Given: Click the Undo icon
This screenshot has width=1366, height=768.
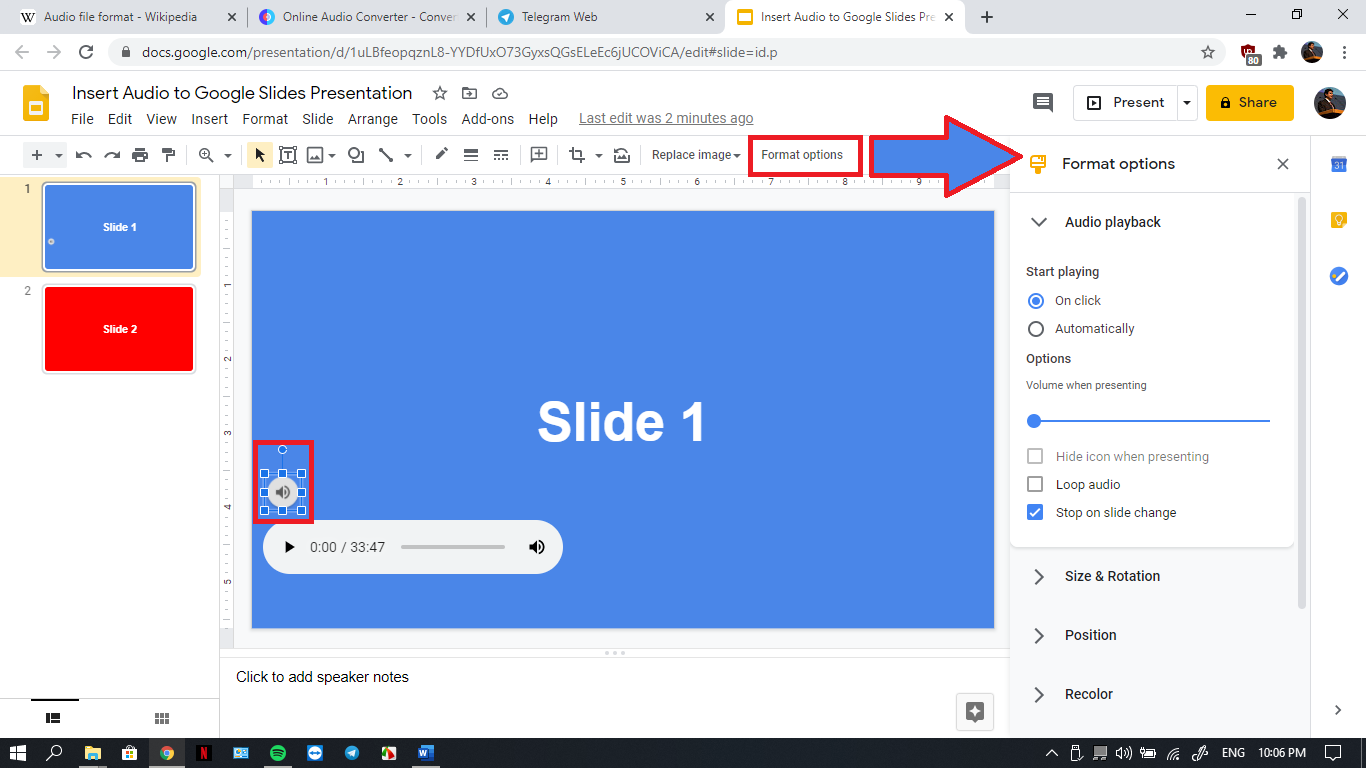Looking at the screenshot, I should [83, 155].
